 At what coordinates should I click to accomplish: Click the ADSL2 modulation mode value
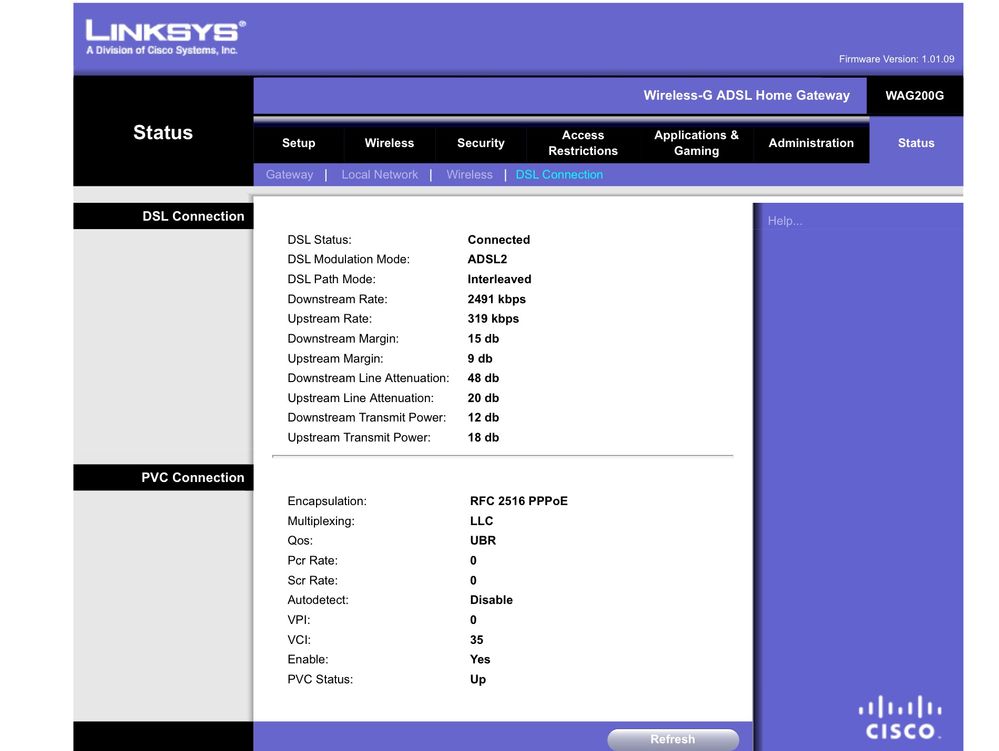[487, 259]
